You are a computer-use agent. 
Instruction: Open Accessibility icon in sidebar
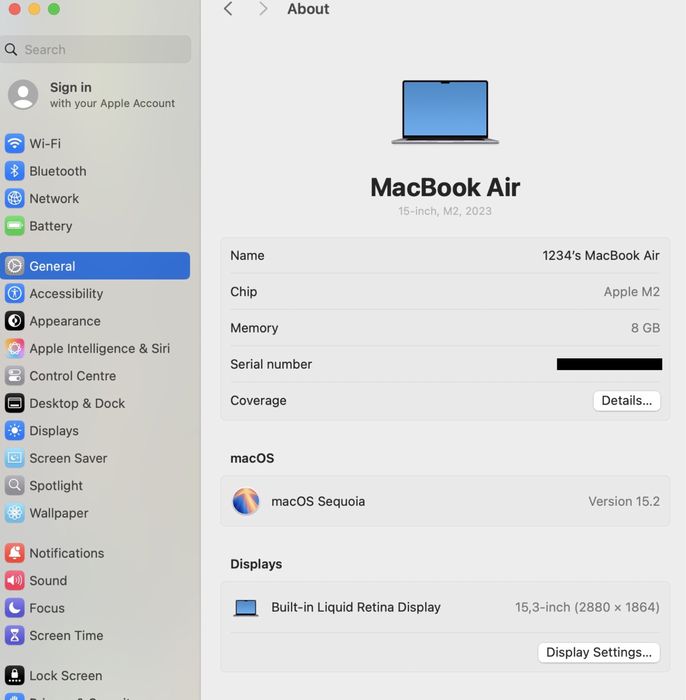coord(14,294)
